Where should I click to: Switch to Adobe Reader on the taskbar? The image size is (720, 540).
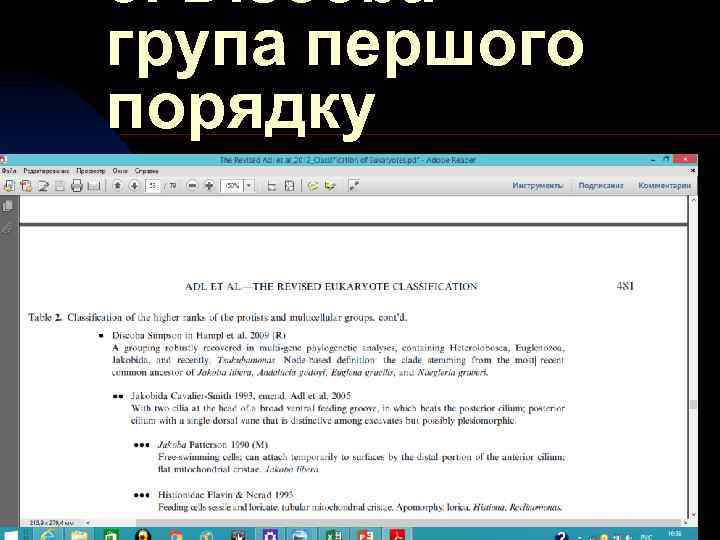(398, 534)
